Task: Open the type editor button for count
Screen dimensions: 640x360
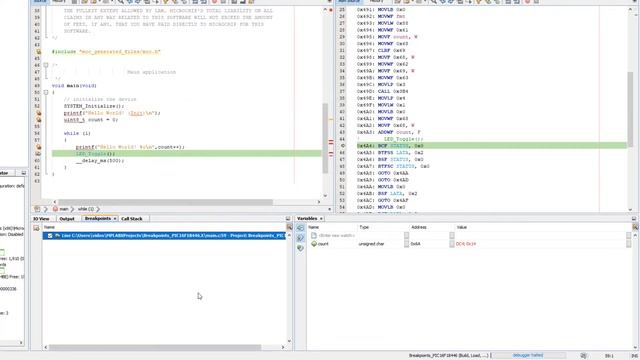Action: pos(406,244)
